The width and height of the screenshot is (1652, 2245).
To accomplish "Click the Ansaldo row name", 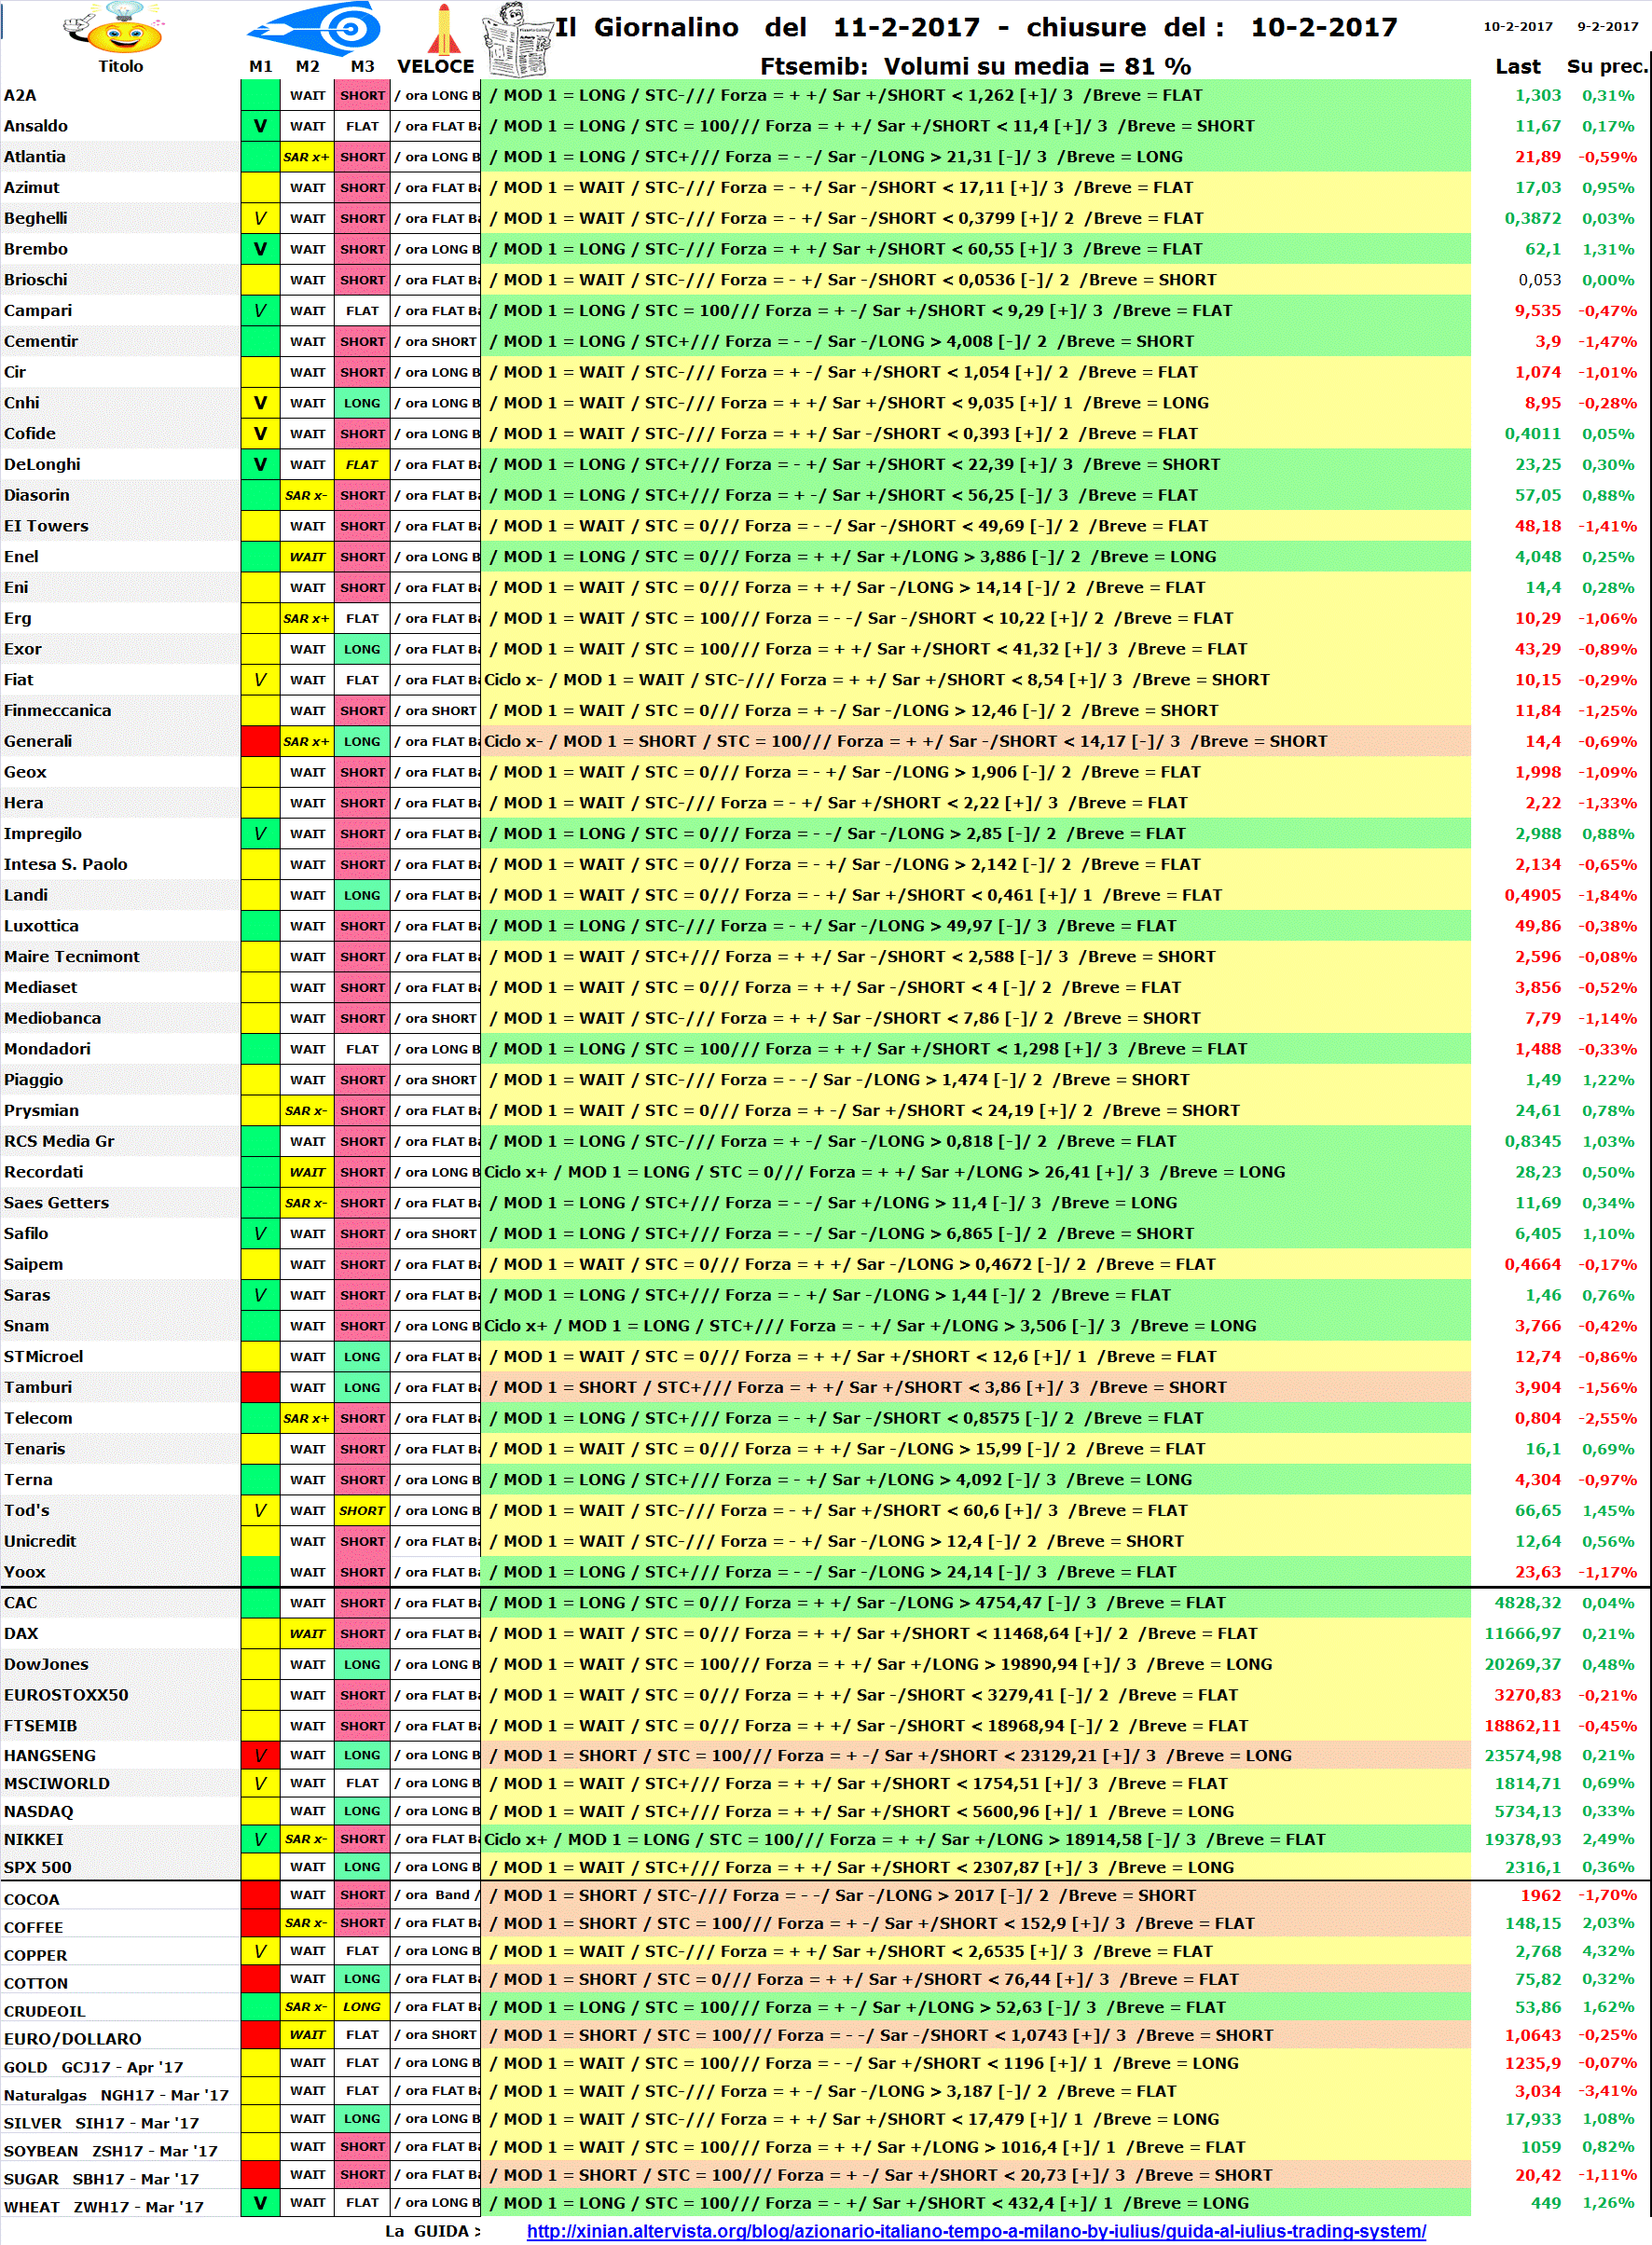I will click(36, 126).
